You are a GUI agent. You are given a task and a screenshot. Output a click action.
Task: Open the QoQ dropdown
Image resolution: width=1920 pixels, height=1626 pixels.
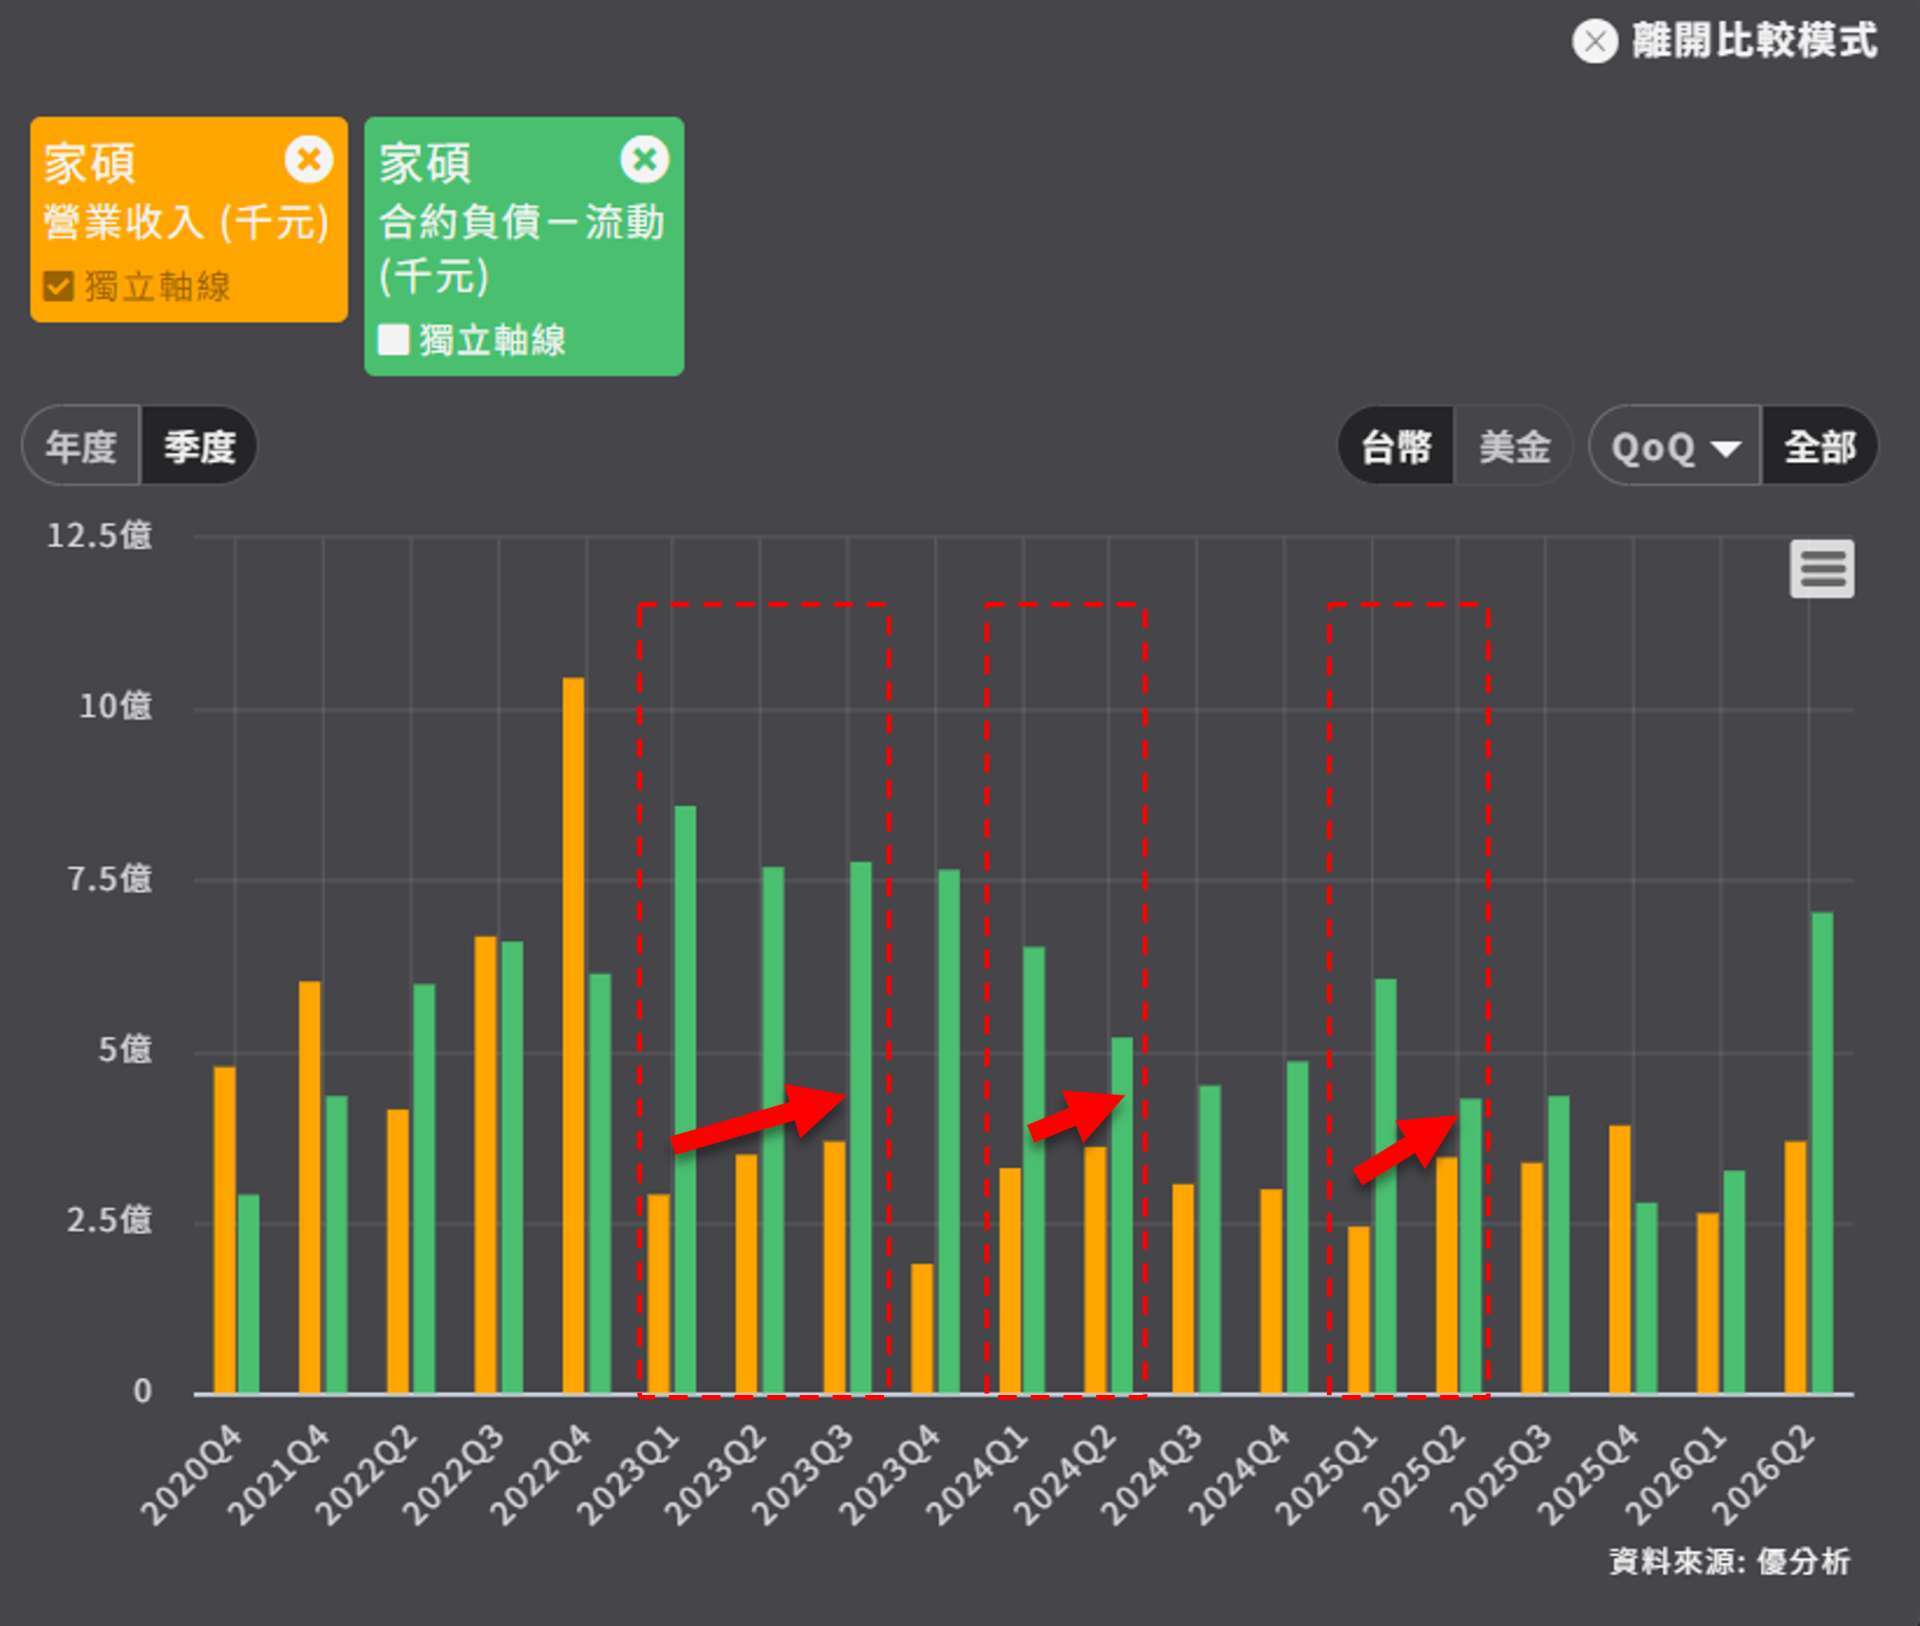coord(1675,446)
